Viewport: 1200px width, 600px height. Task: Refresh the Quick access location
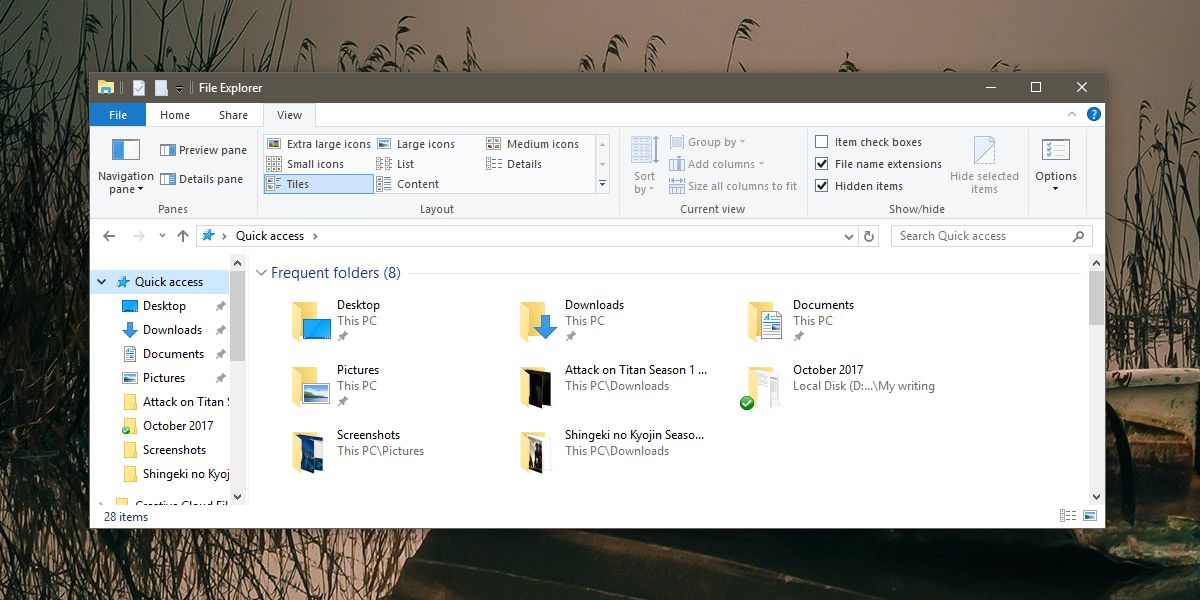click(x=869, y=236)
